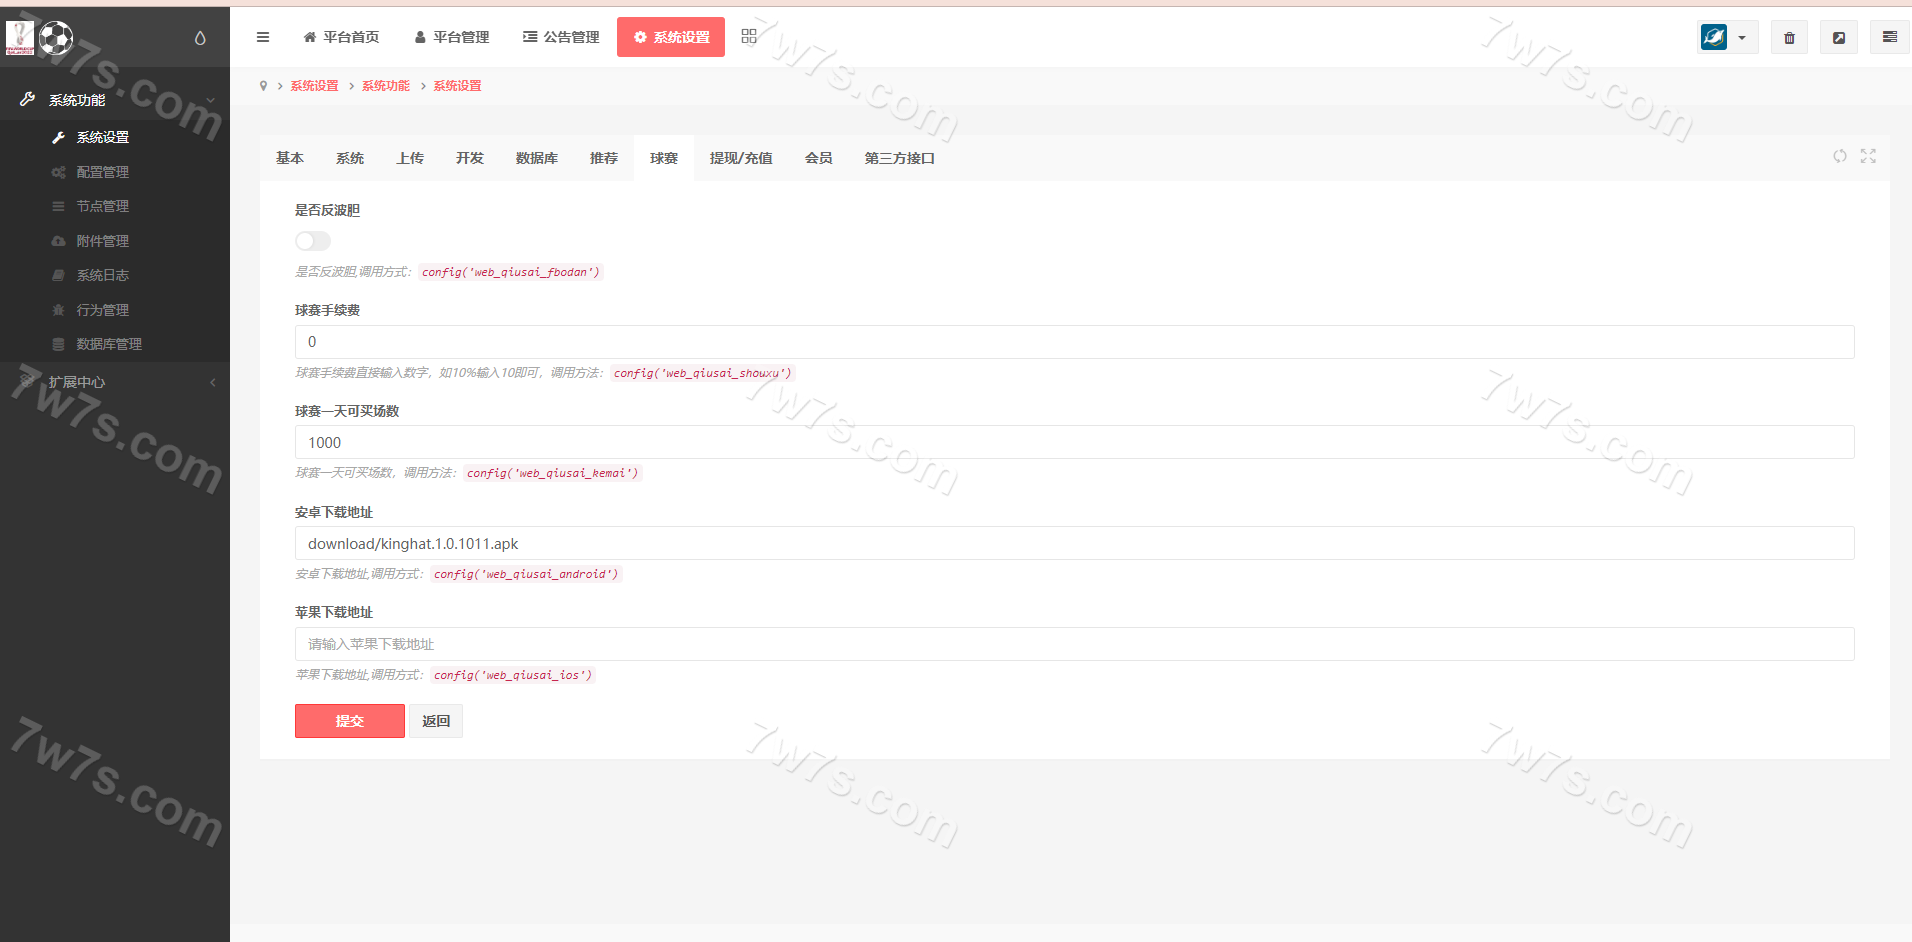Open the grid apps icon in top navigation

click(749, 37)
